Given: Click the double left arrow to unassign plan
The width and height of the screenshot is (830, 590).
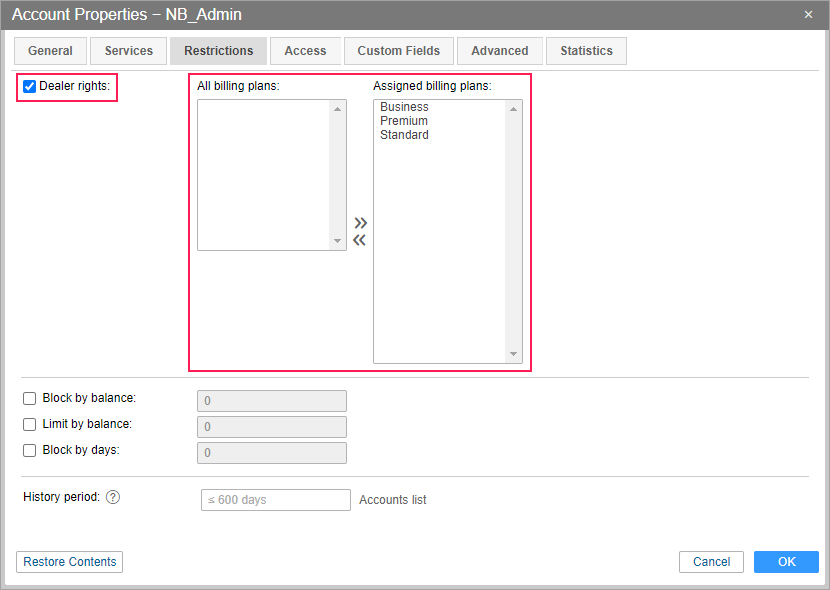Looking at the screenshot, I should (360, 240).
